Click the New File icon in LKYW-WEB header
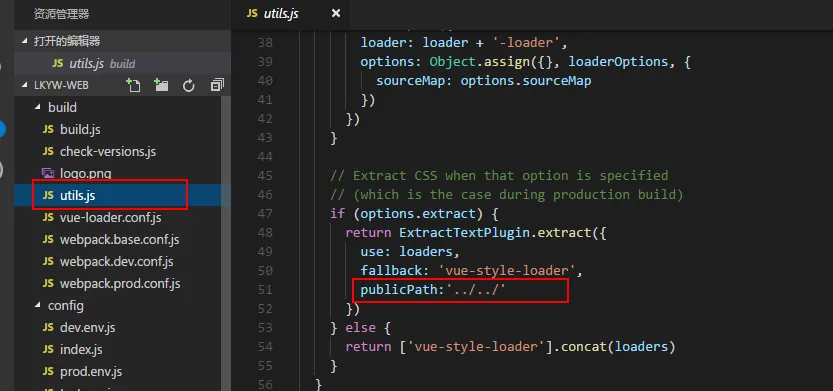This screenshot has width=833, height=391. [133, 85]
